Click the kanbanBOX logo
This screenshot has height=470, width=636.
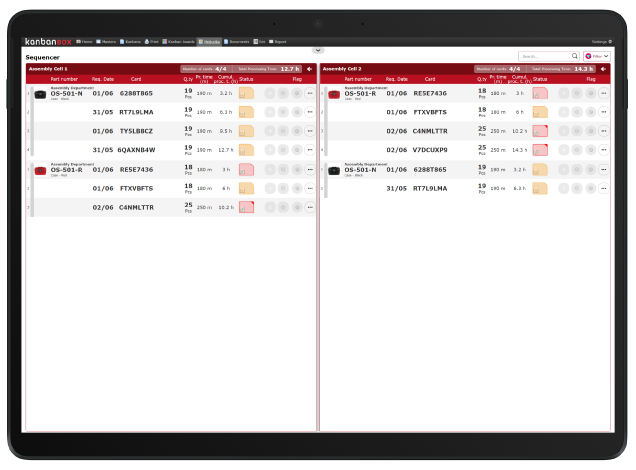pyautogui.click(x=48, y=42)
